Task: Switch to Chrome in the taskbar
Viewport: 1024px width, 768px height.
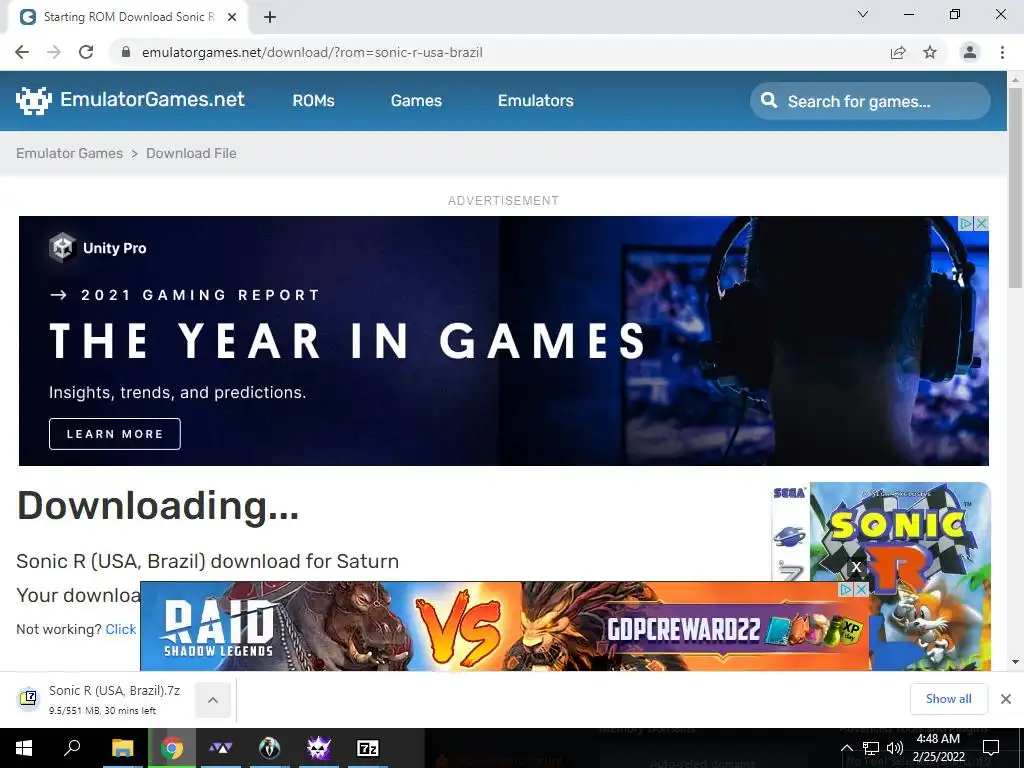Action: tap(172, 748)
